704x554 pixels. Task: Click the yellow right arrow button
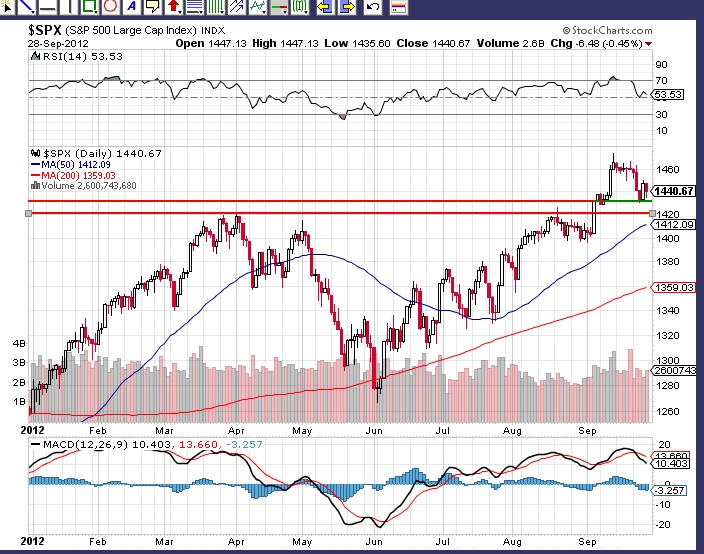pos(347,7)
